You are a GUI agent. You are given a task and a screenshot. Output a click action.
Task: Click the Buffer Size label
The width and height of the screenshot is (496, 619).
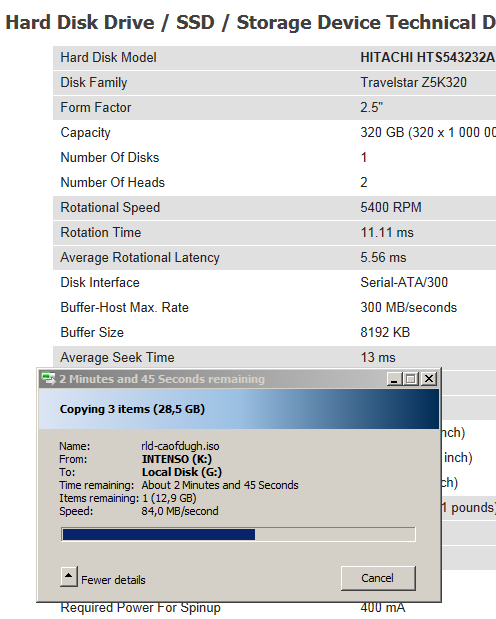coord(92,332)
